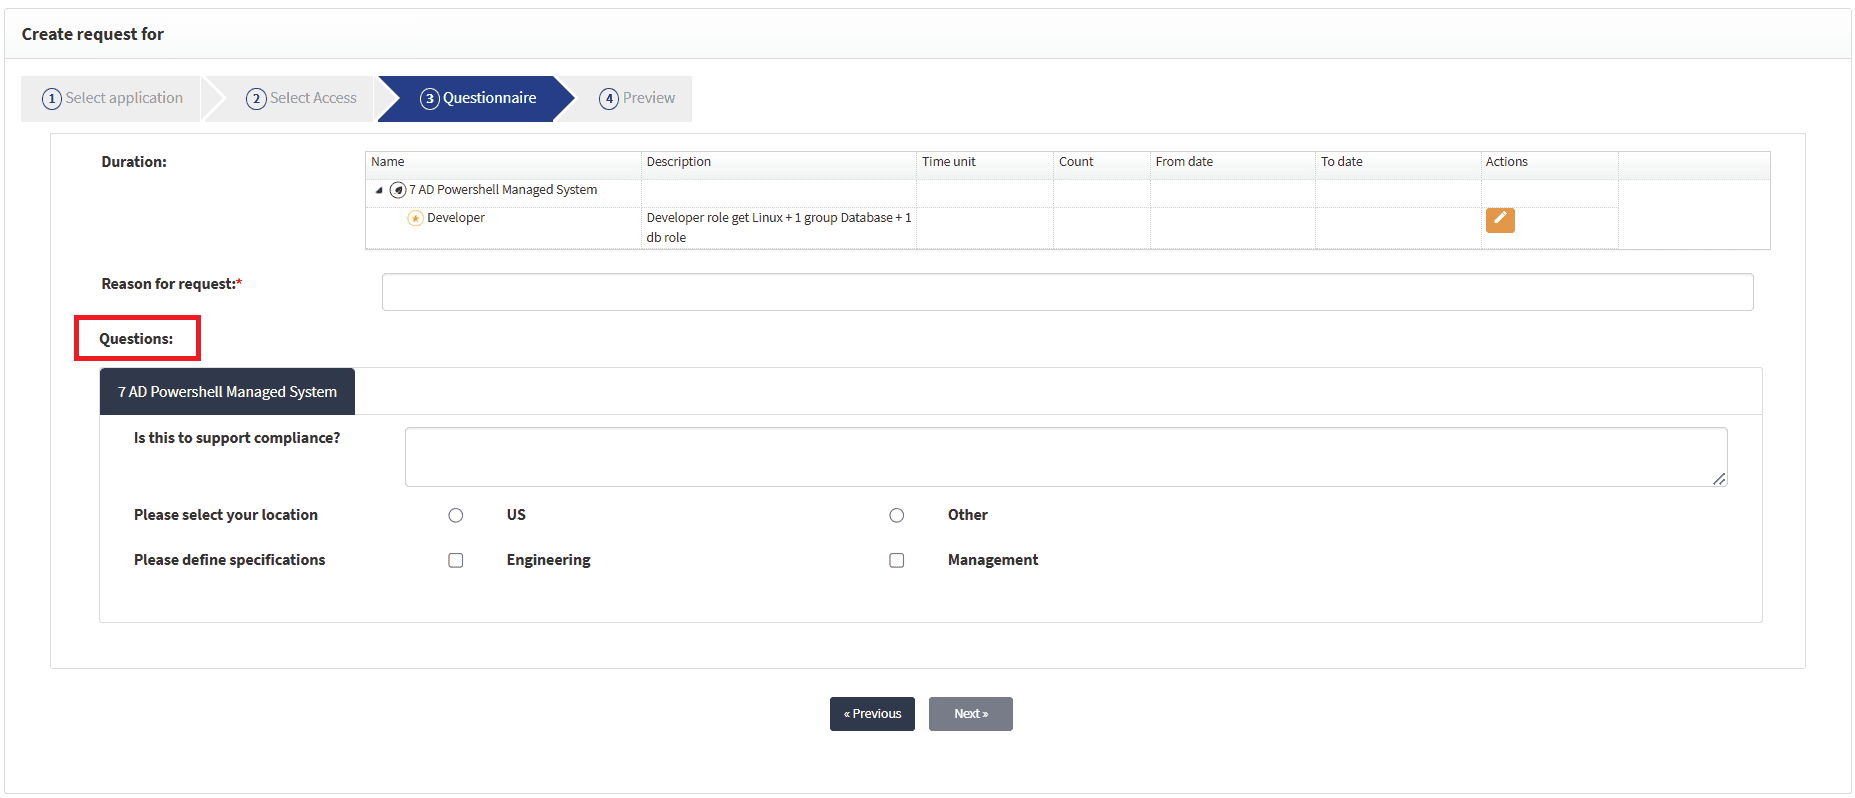This screenshot has height=798, width=1855.
Task: Click the orange pencil edit icon
Action: pyautogui.click(x=1499, y=220)
